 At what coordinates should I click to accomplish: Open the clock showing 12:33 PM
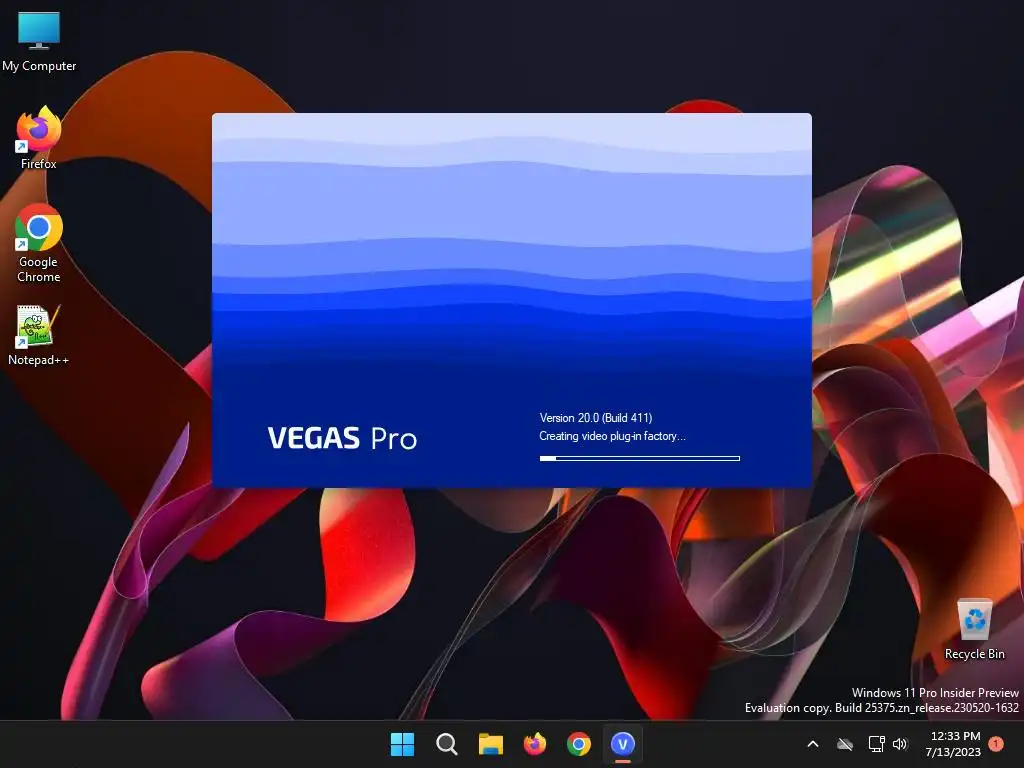point(953,744)
